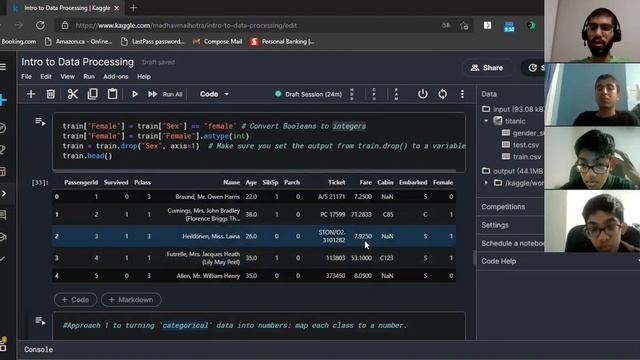This screenshot has height=360, width=640.
Task: Run the current cell with the play icon
Action: pyautogui.click(x=135, y=94)
